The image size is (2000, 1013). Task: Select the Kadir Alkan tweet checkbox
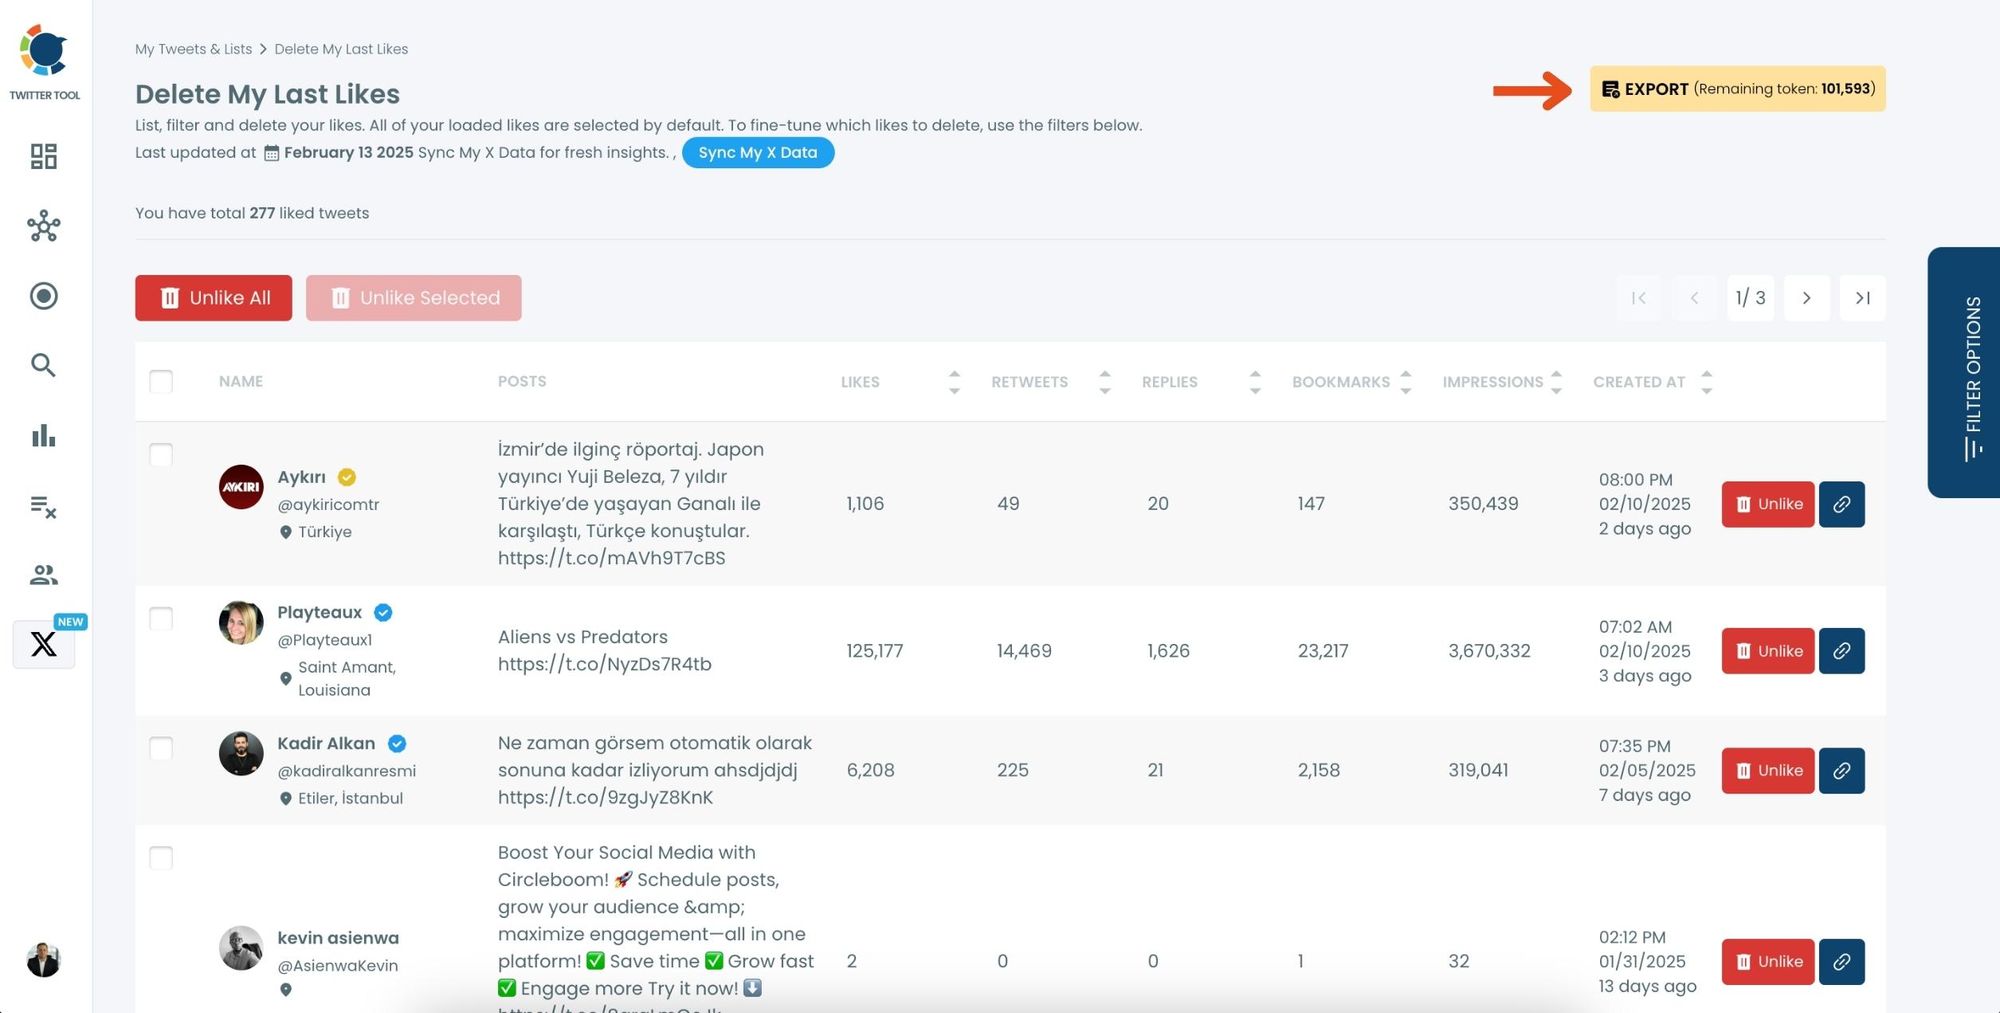coord(161,748)
